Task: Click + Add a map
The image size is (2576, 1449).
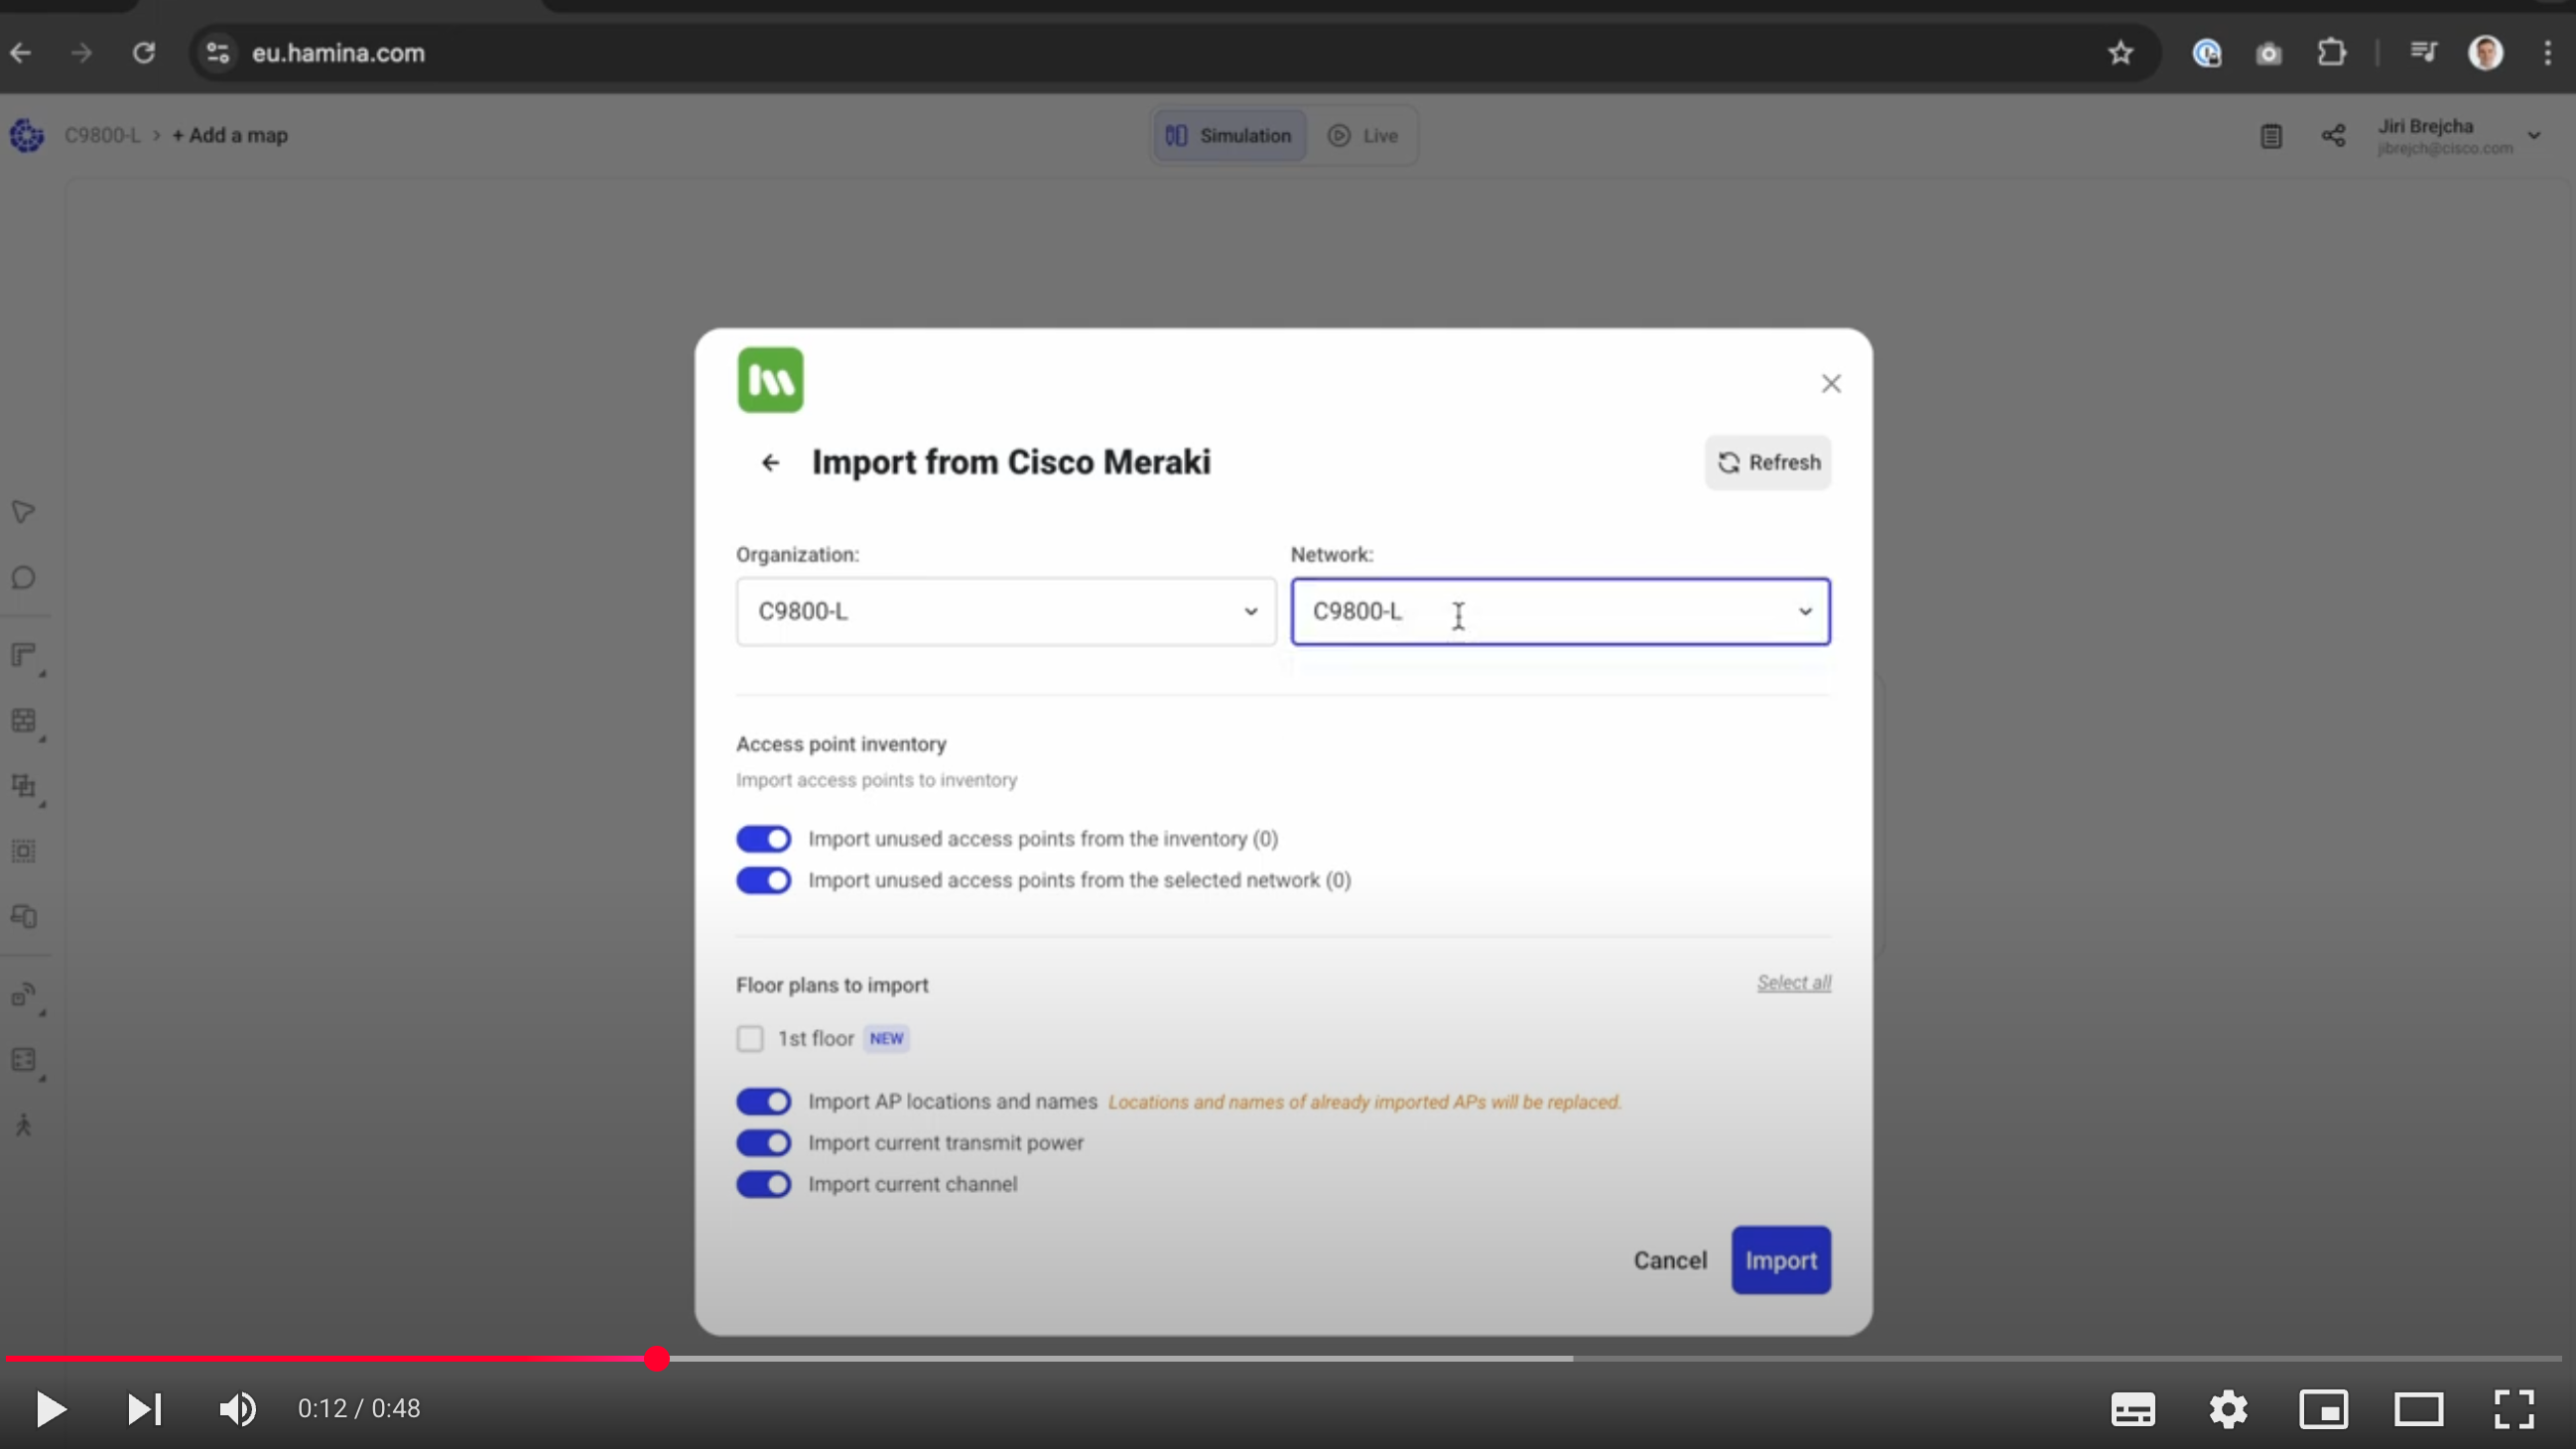Action: 230,135
